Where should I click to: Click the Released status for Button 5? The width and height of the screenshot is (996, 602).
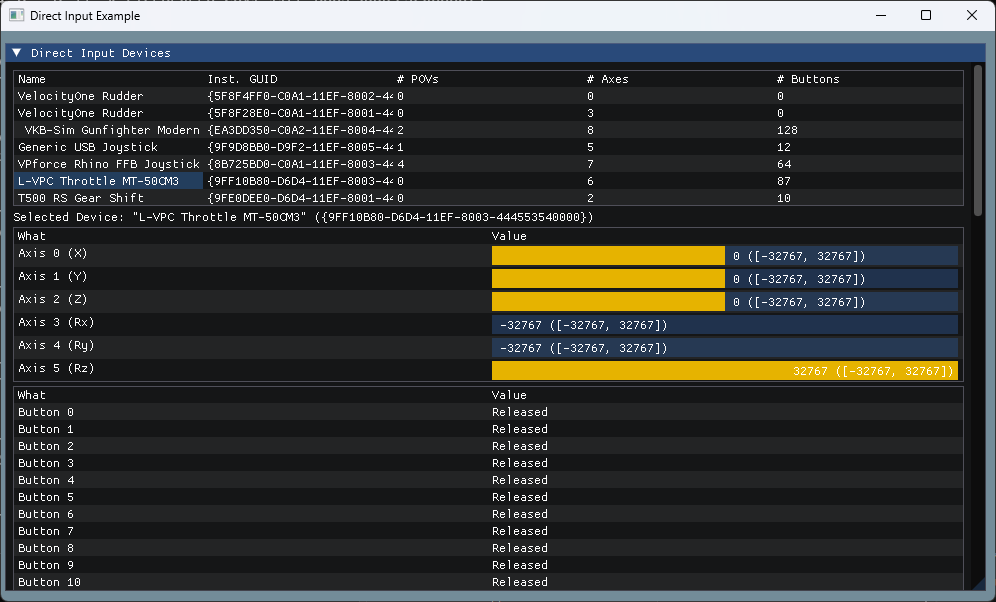pos(517,497)
